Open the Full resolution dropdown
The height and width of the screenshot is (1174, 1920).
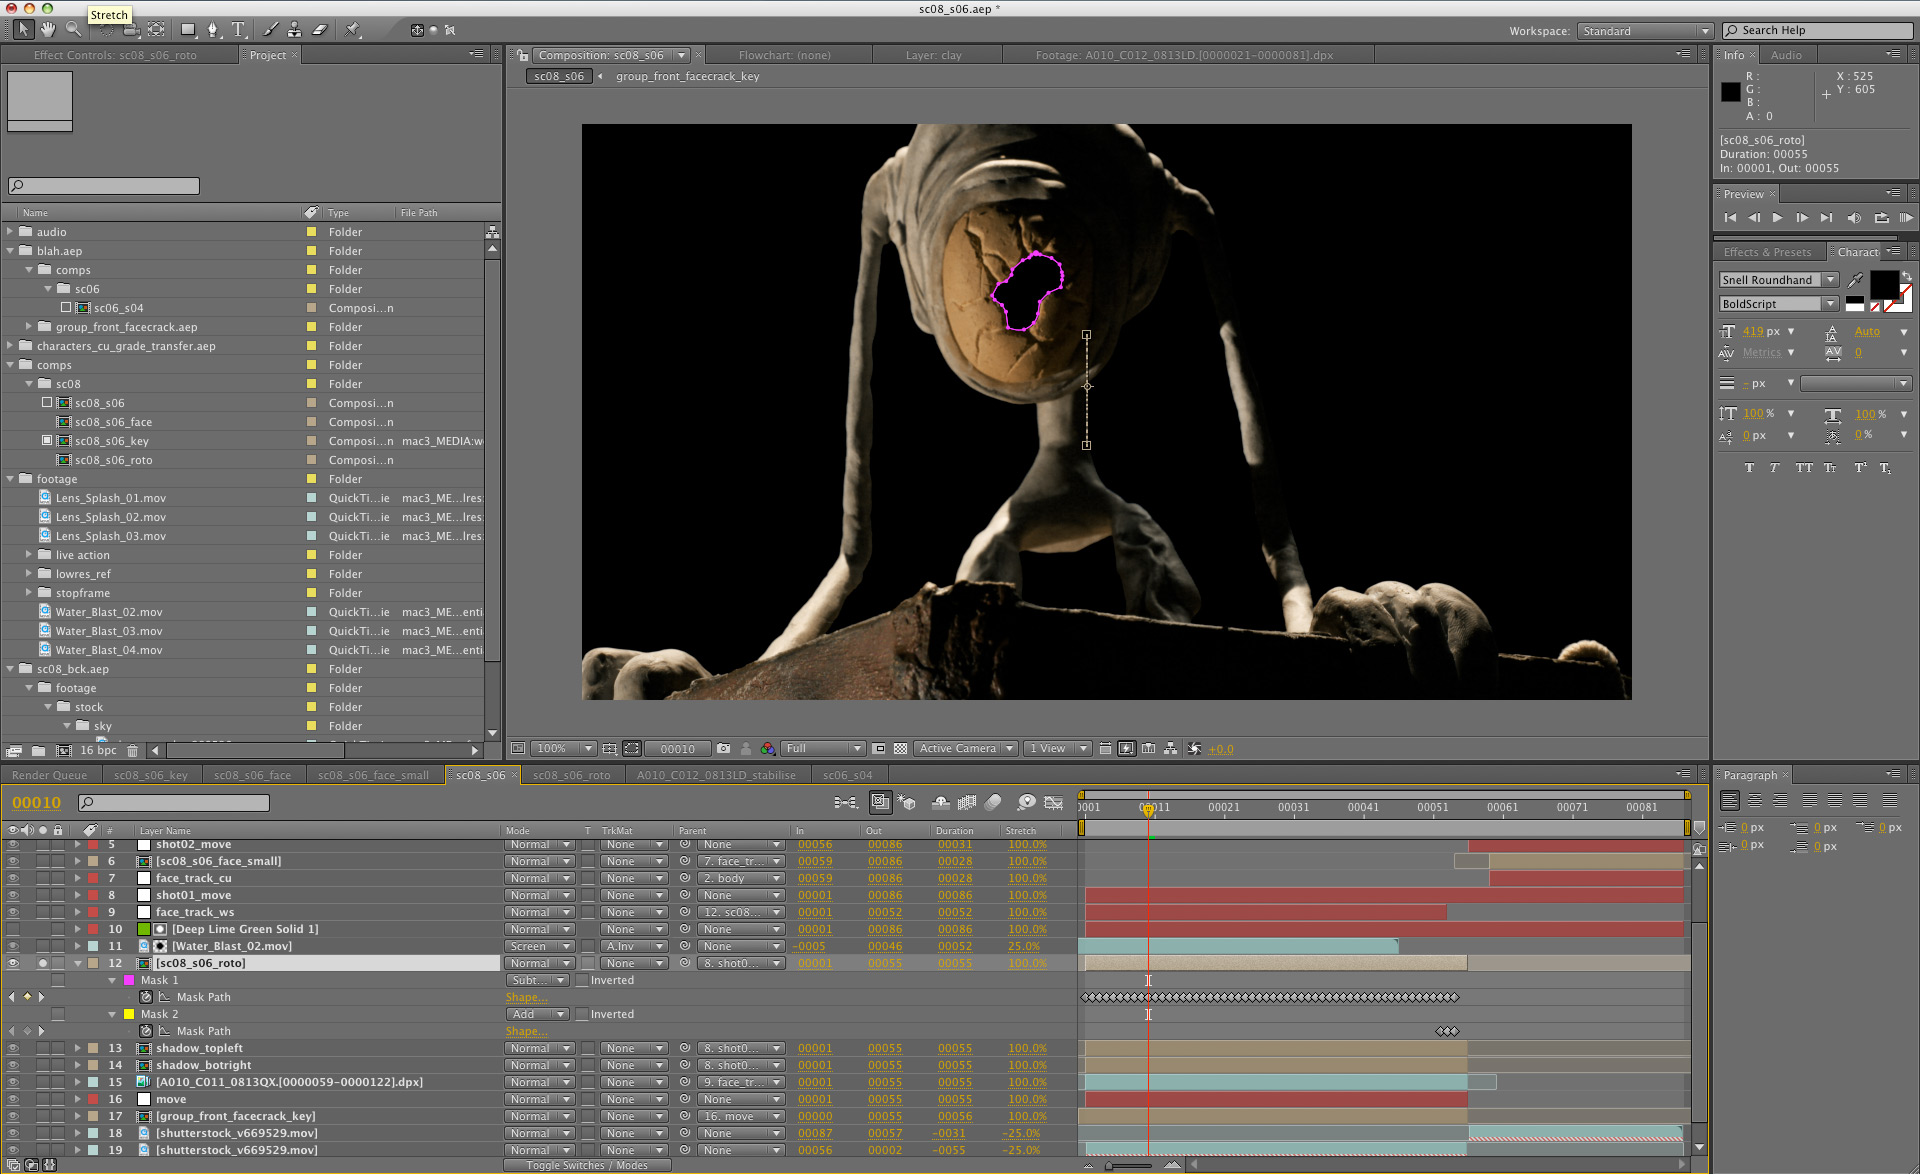tap(823, 748)
